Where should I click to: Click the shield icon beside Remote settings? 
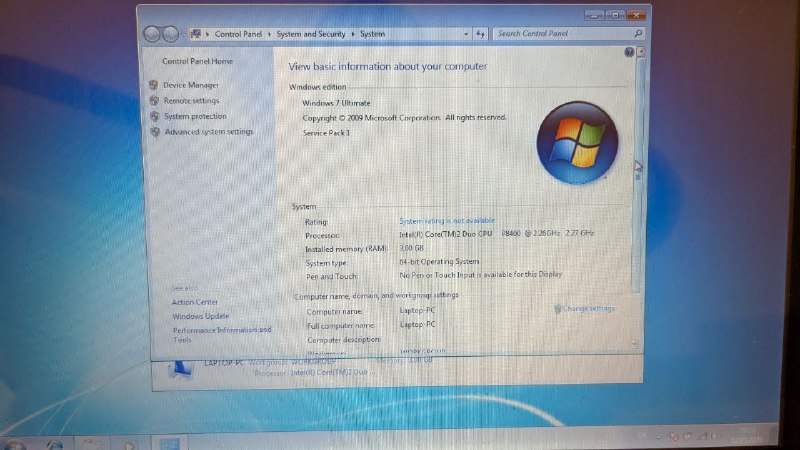coord(155,101)
